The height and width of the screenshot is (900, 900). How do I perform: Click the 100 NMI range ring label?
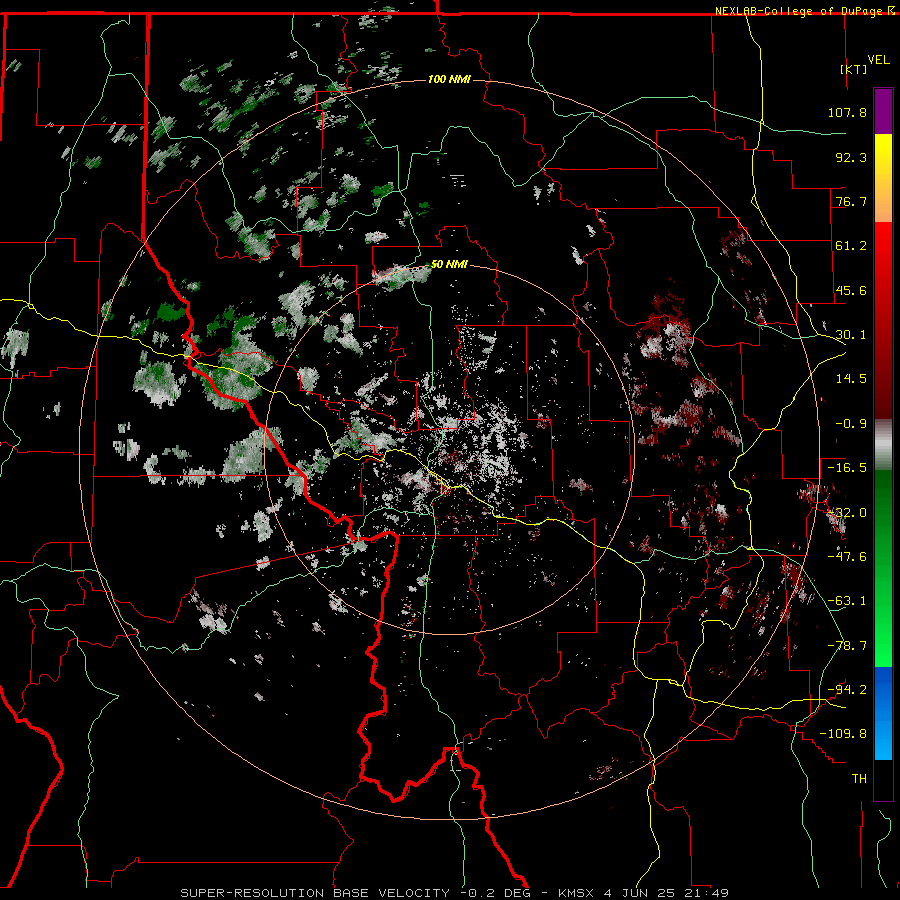coord(449,79)
